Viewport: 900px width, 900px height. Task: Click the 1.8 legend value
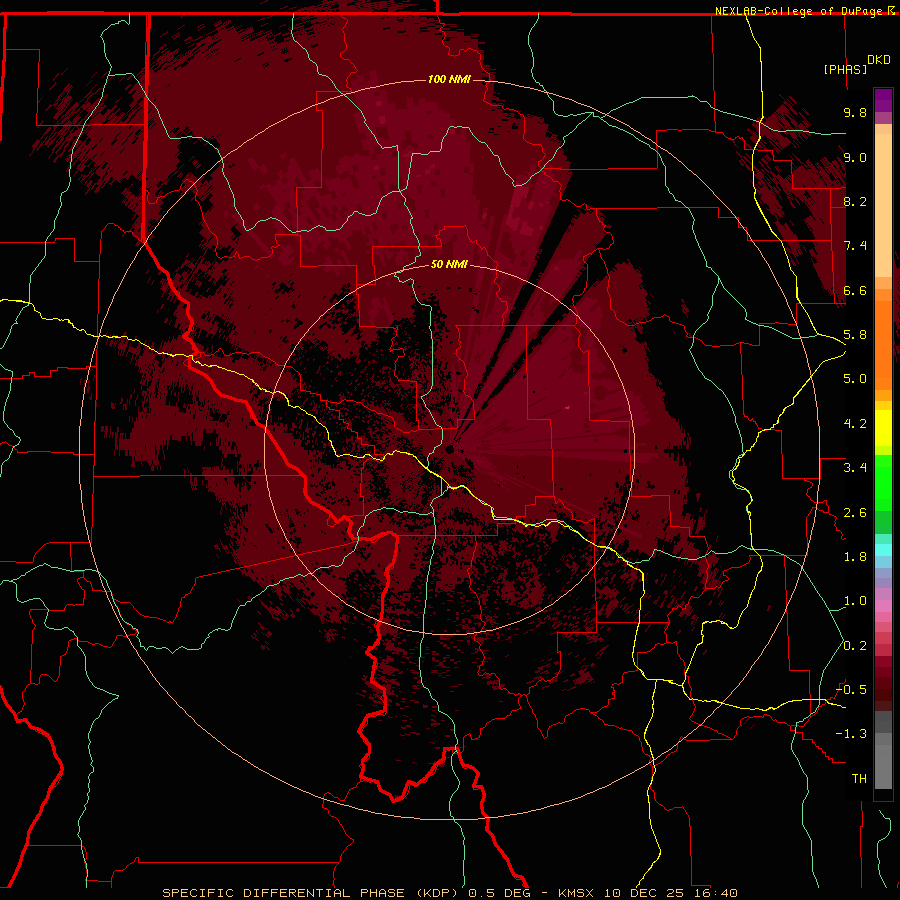(855, 557)
